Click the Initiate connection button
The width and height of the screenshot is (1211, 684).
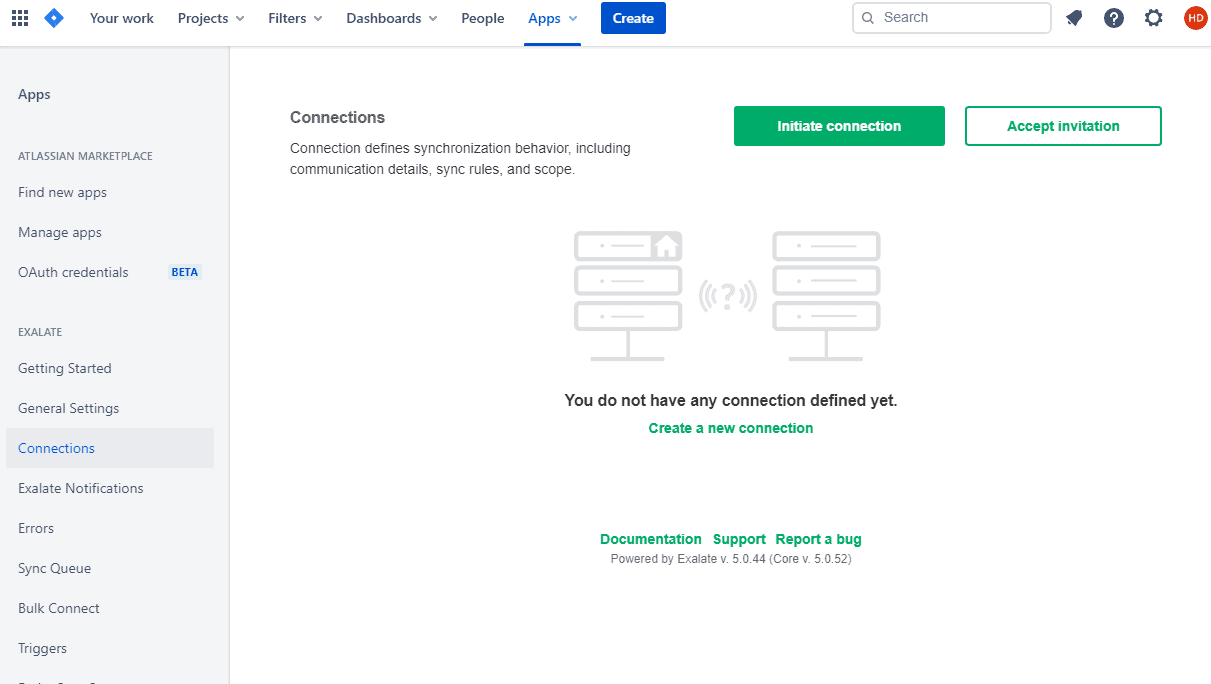tap(839, 126)
